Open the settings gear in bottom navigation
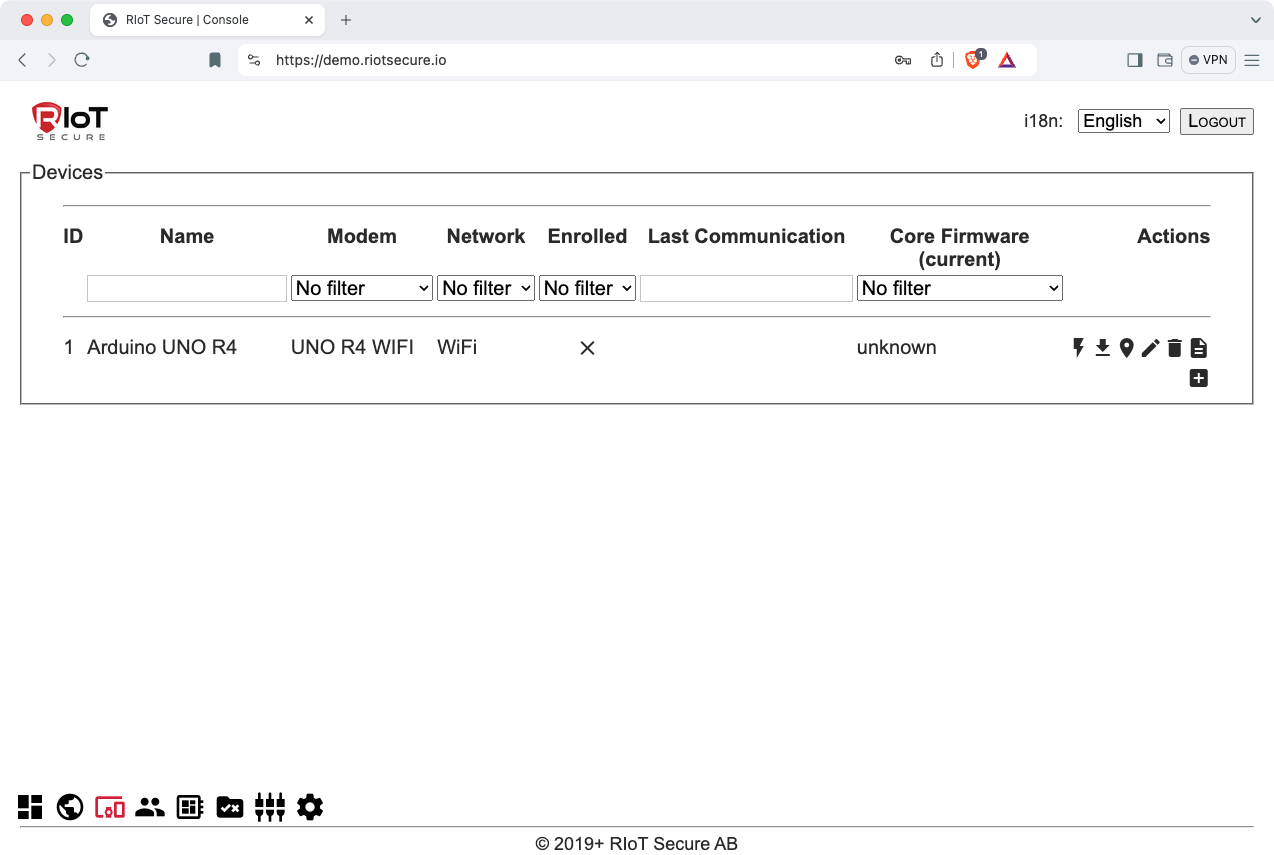The width and height of the screenshot is (1274, 855). (310, 807)
